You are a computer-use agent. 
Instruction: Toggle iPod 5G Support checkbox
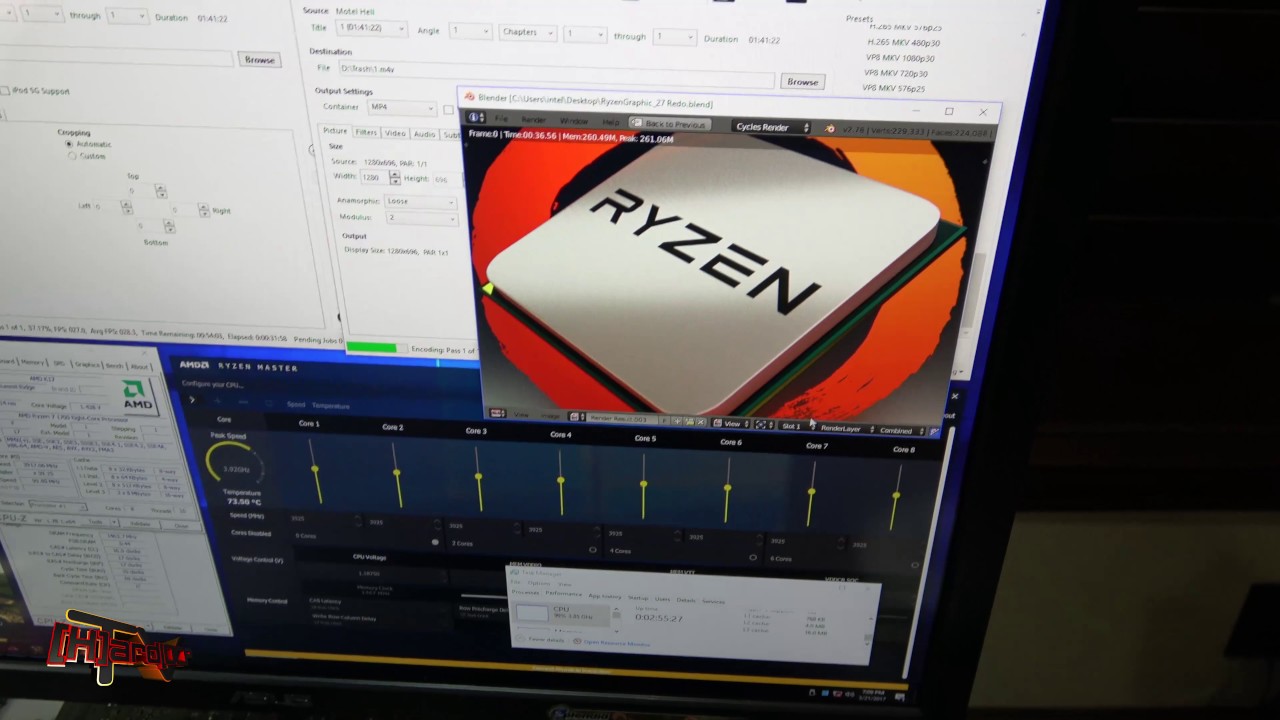6,91
